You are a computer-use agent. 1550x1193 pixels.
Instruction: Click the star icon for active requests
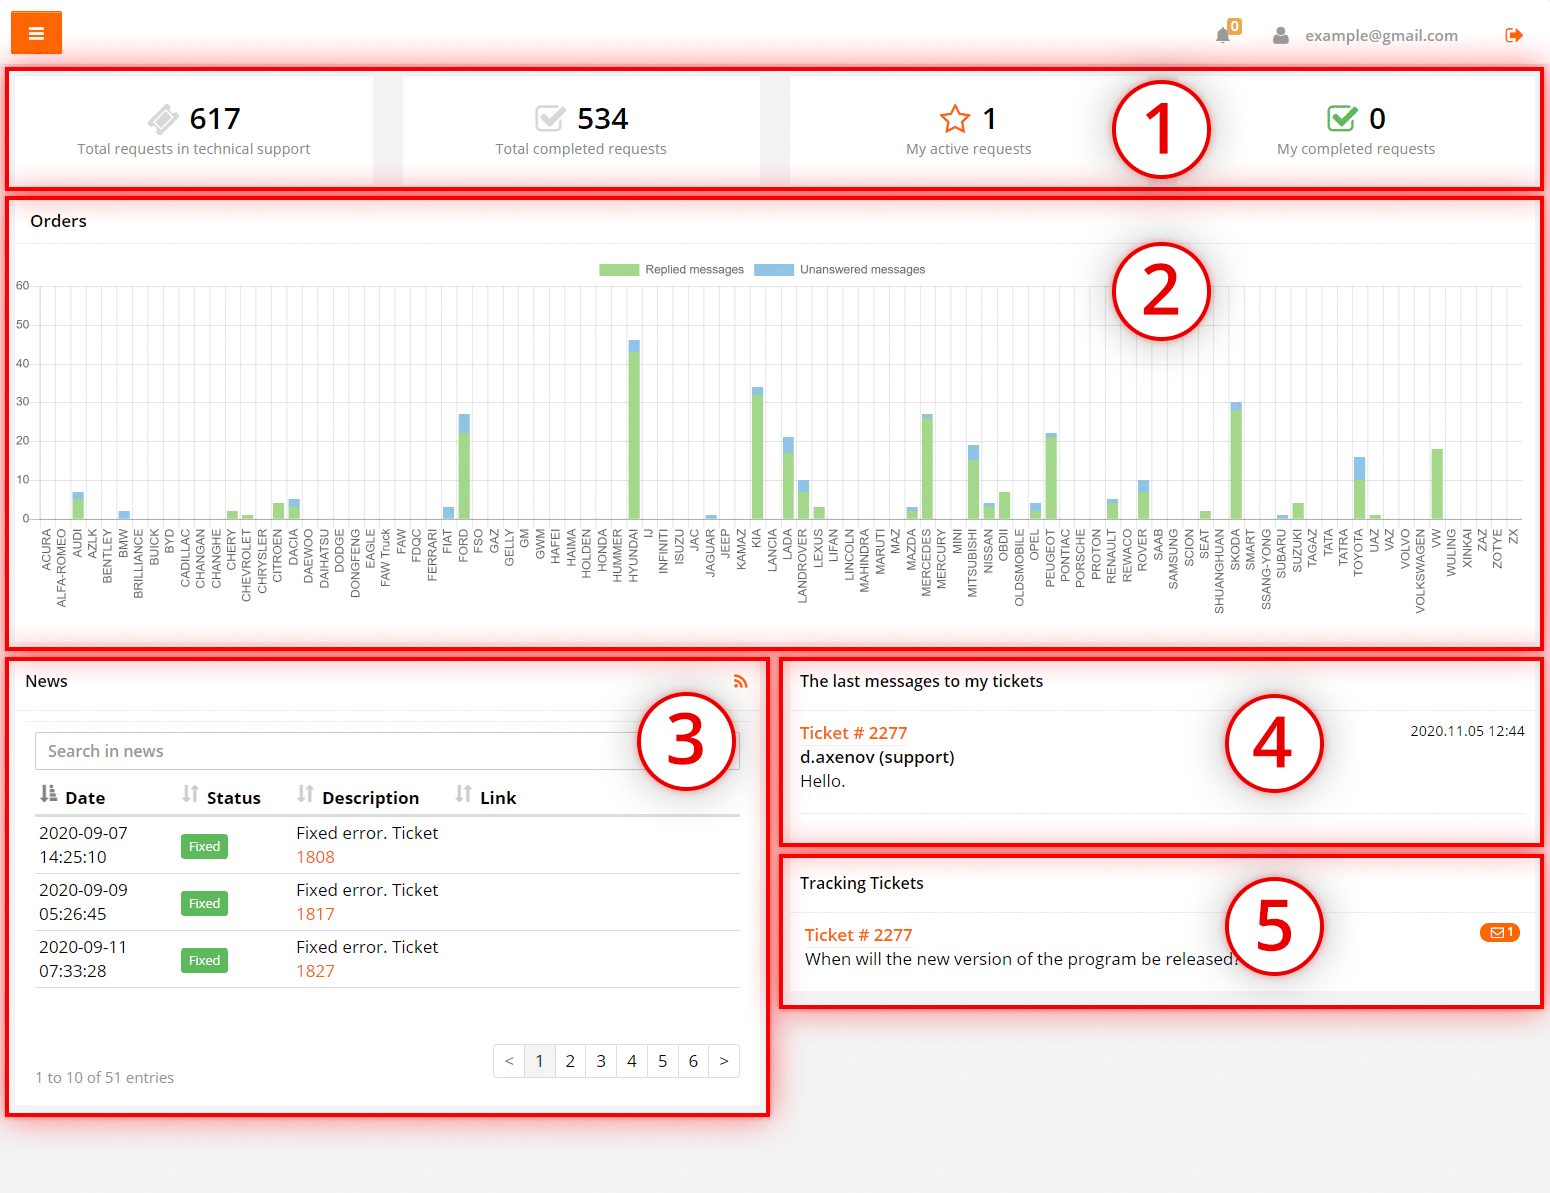pos(955,119)
